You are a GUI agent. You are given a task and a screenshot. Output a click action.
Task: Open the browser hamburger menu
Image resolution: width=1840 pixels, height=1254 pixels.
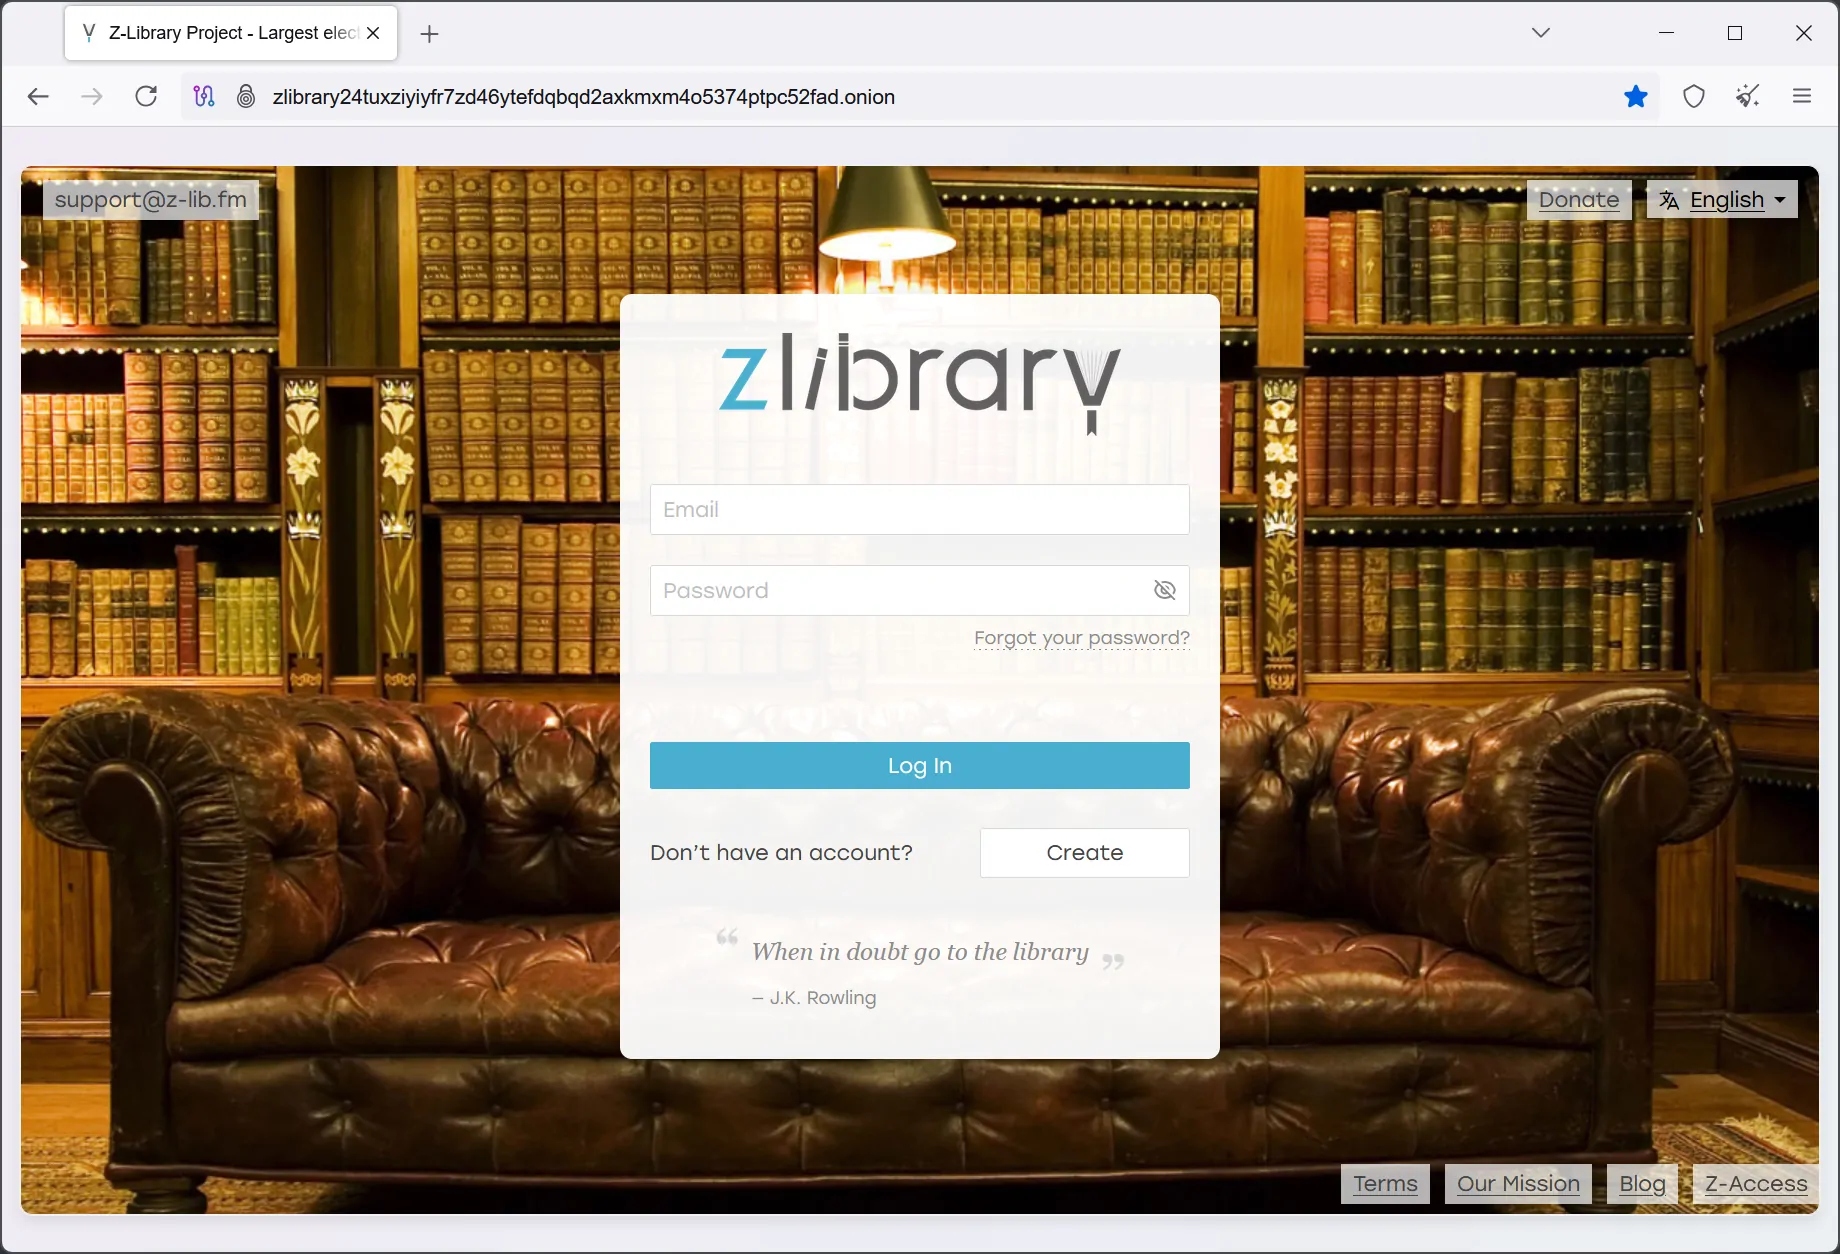(1802, 96)
